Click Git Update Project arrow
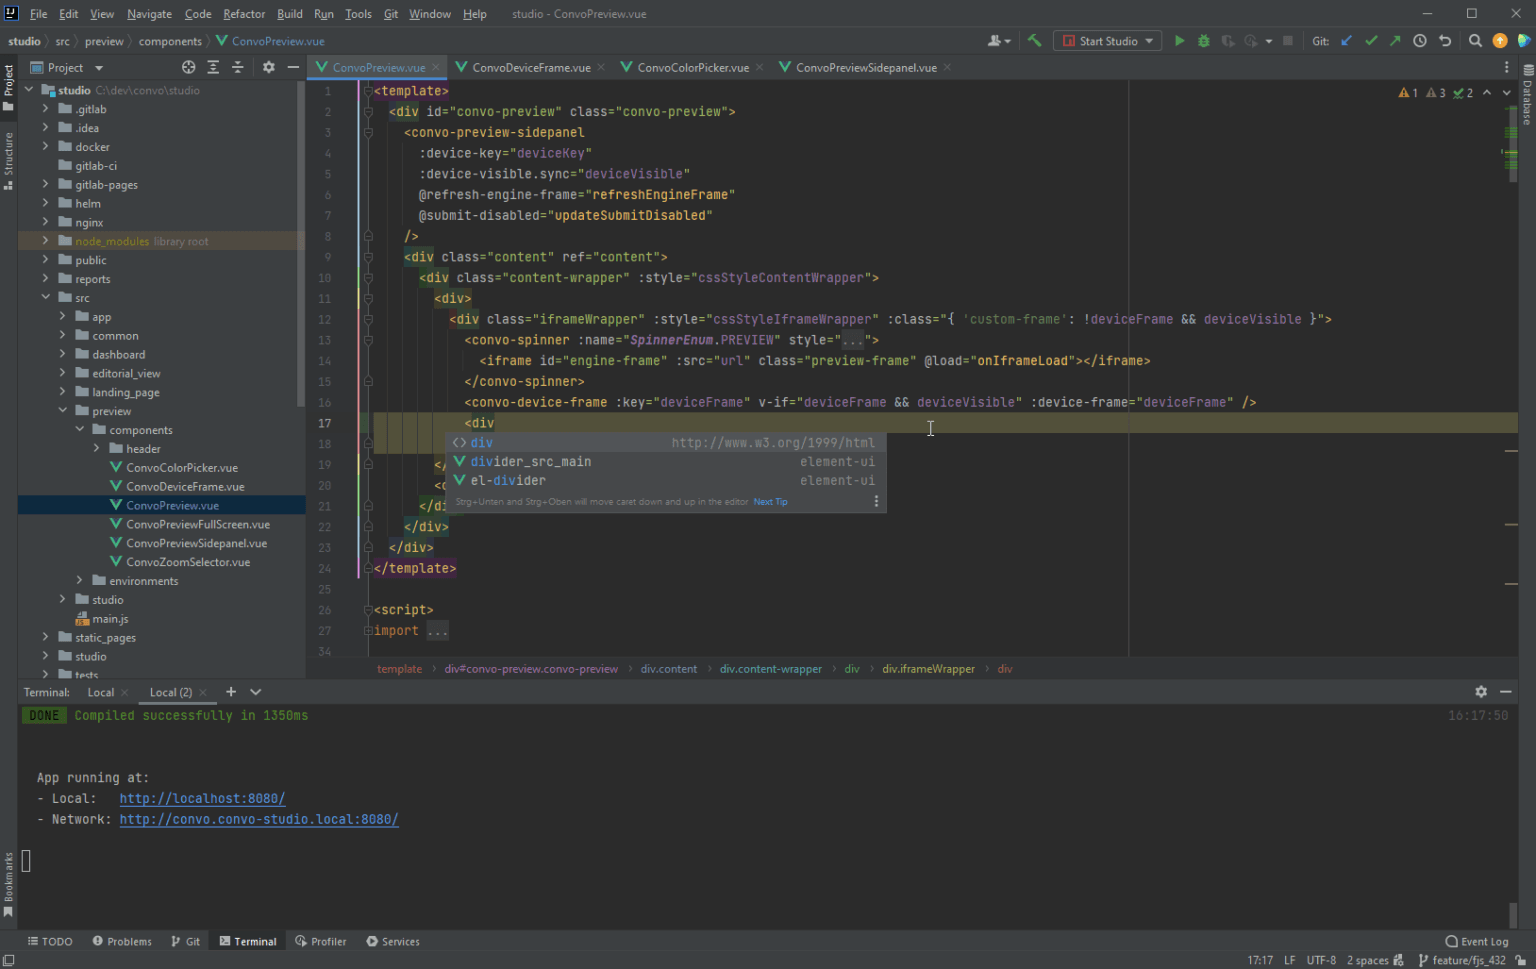1536x969 pixels. [x=1346, y=41]
